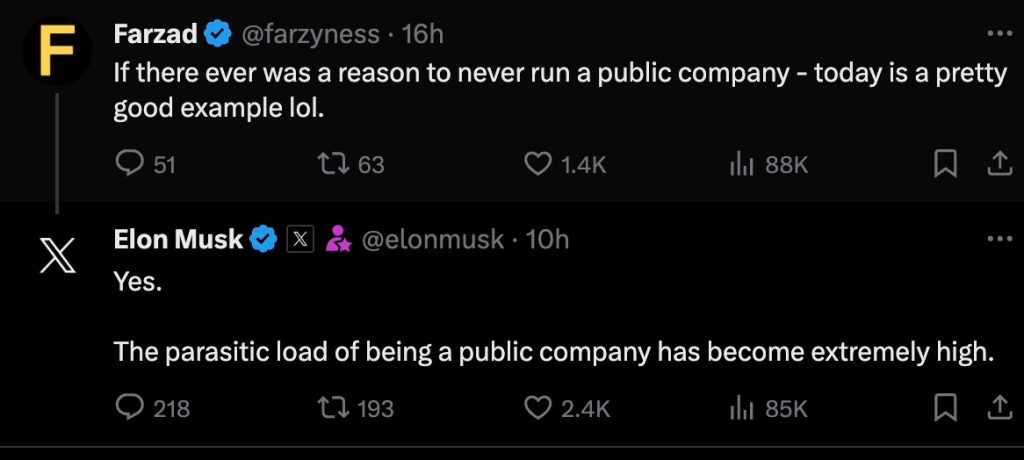View analytics for Elon Musk's tweet
Image resolution: width=1024 pixels, height=460 pixels.
[740, 408]
